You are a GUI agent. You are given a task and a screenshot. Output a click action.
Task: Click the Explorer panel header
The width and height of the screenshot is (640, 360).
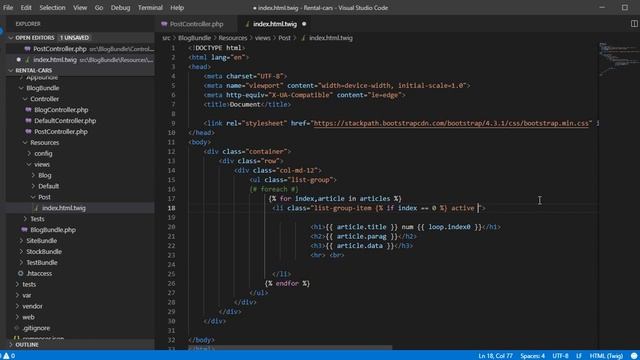coord(28,24)
